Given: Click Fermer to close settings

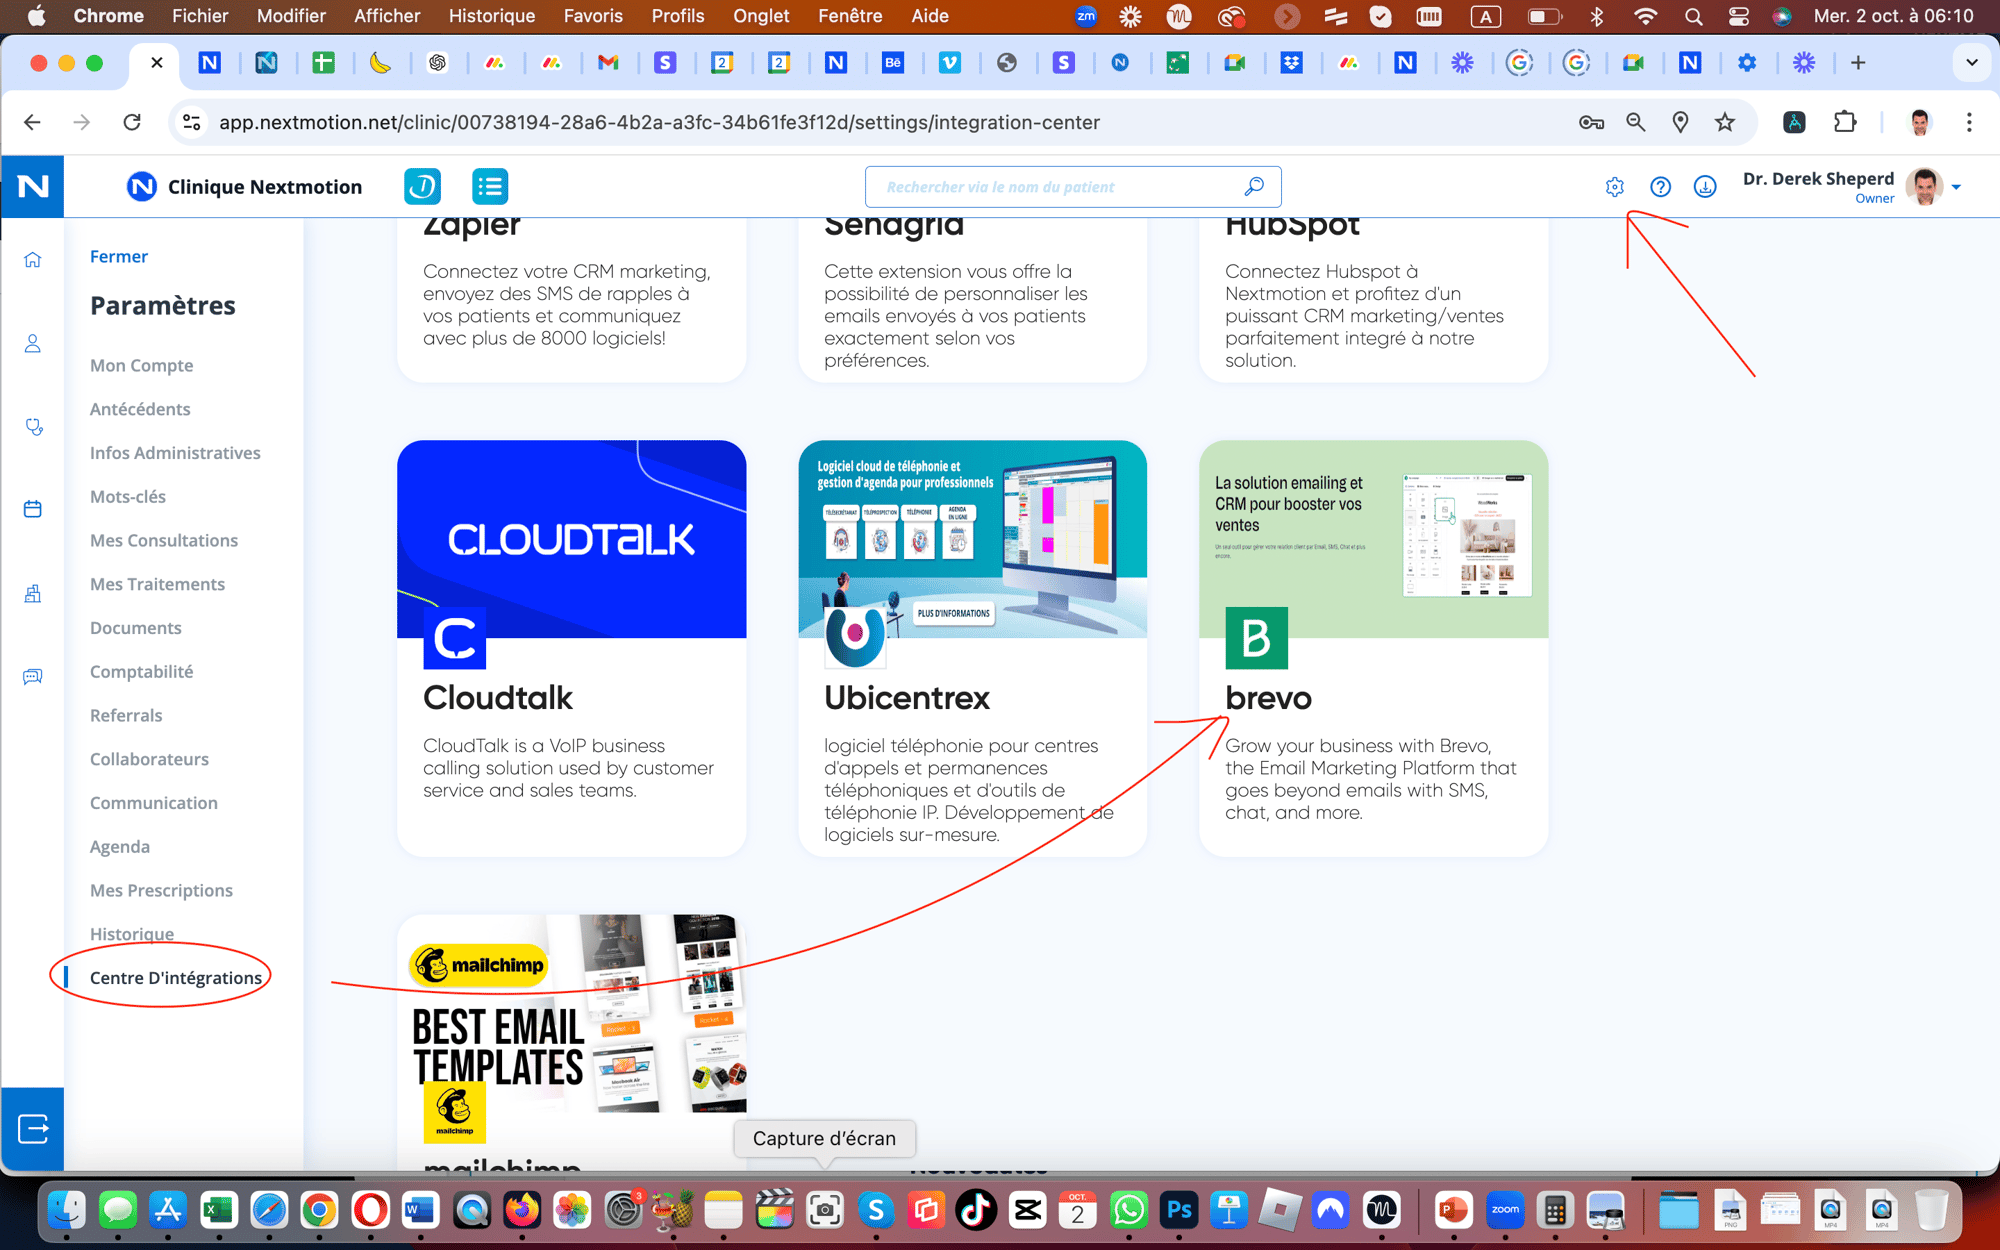Looking at the screenshot, I should 119,256.
